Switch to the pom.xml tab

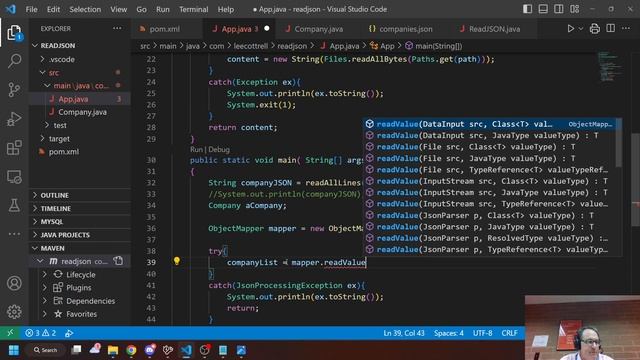[x=164, y=29]
